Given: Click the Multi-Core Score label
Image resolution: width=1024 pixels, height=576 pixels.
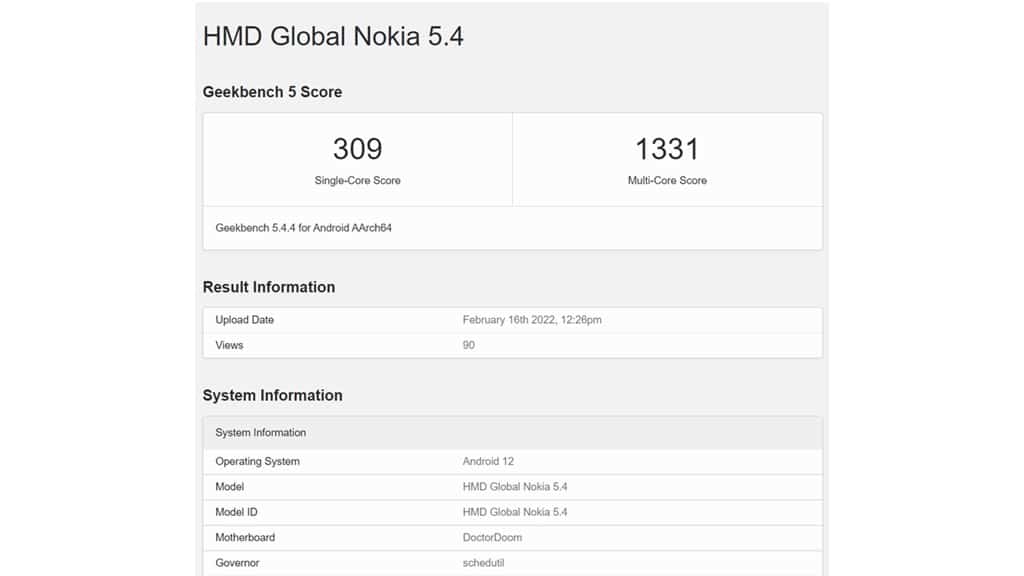Looking at the screenshot, I should tap(667, 180).
